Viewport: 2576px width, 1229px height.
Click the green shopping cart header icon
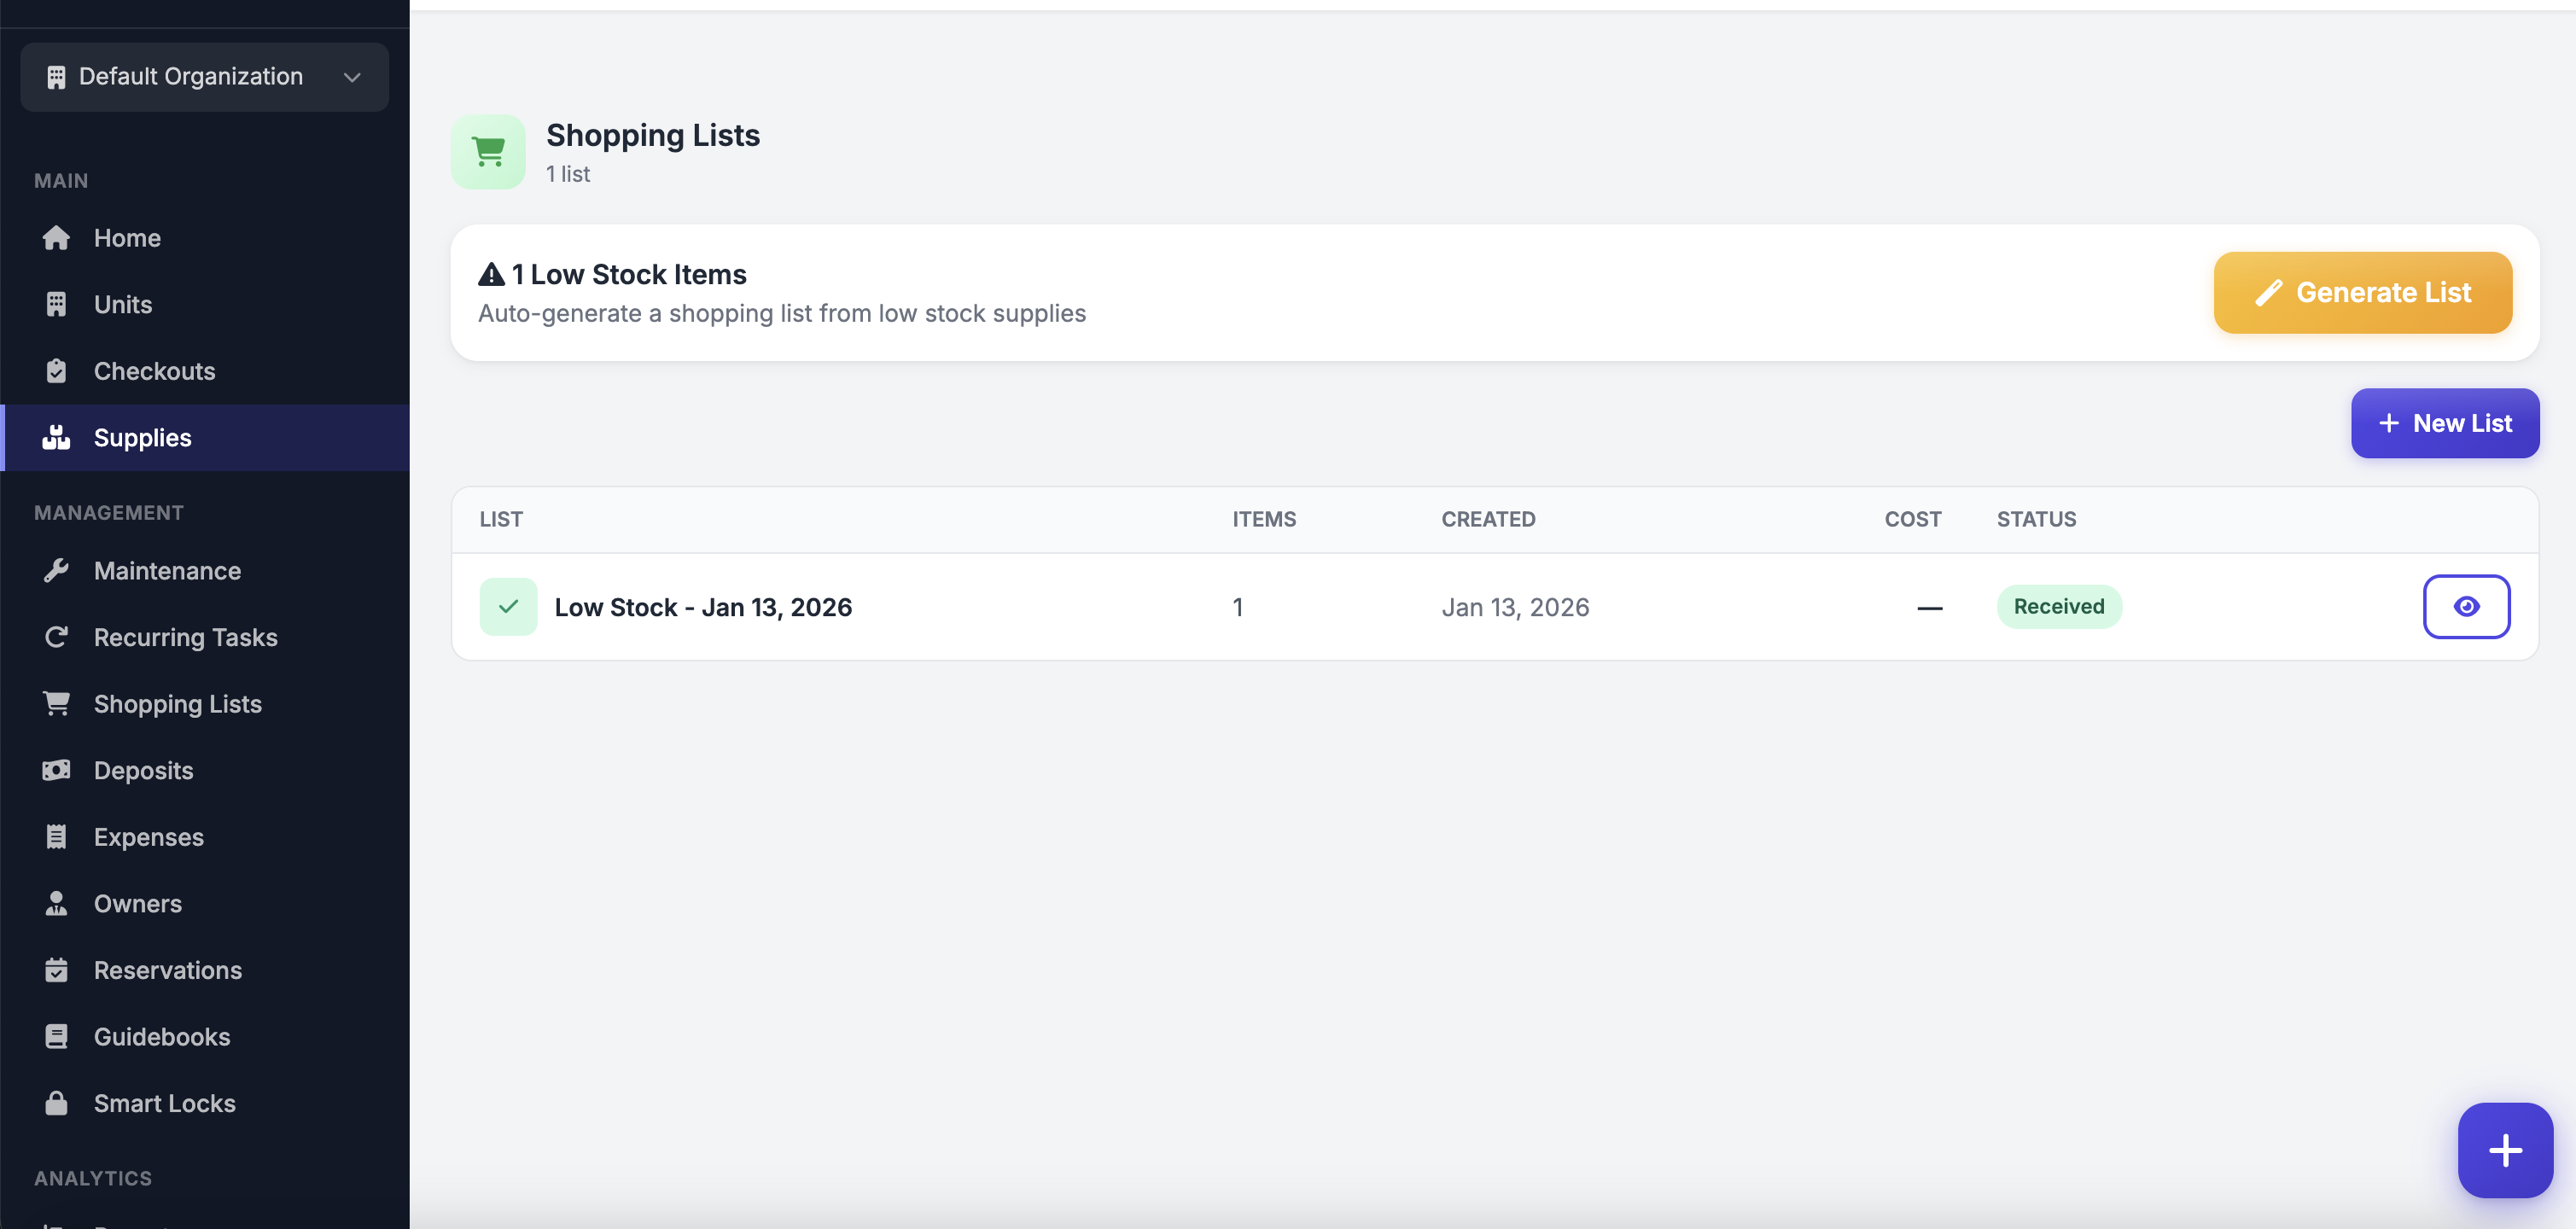(488, 152)
